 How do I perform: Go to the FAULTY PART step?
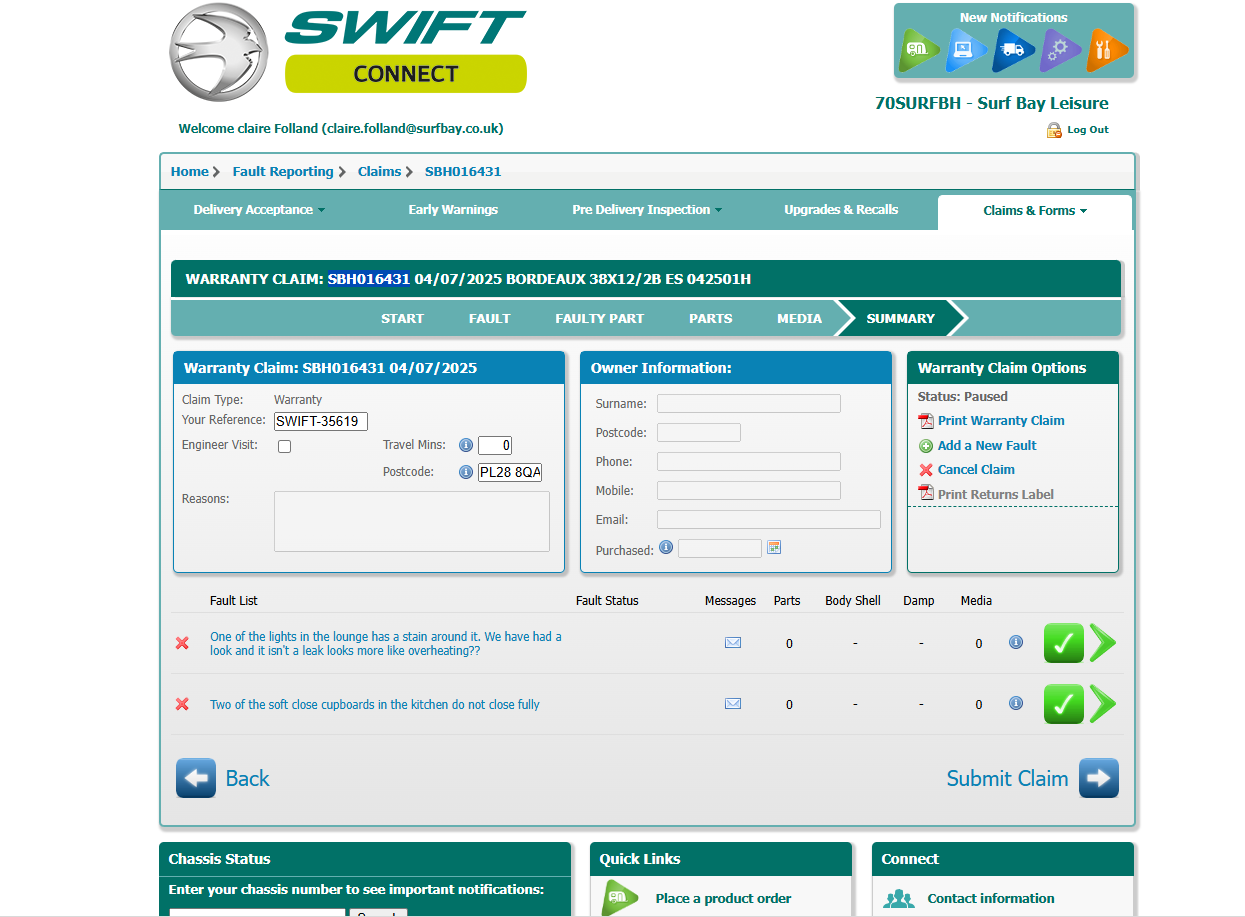599,318
